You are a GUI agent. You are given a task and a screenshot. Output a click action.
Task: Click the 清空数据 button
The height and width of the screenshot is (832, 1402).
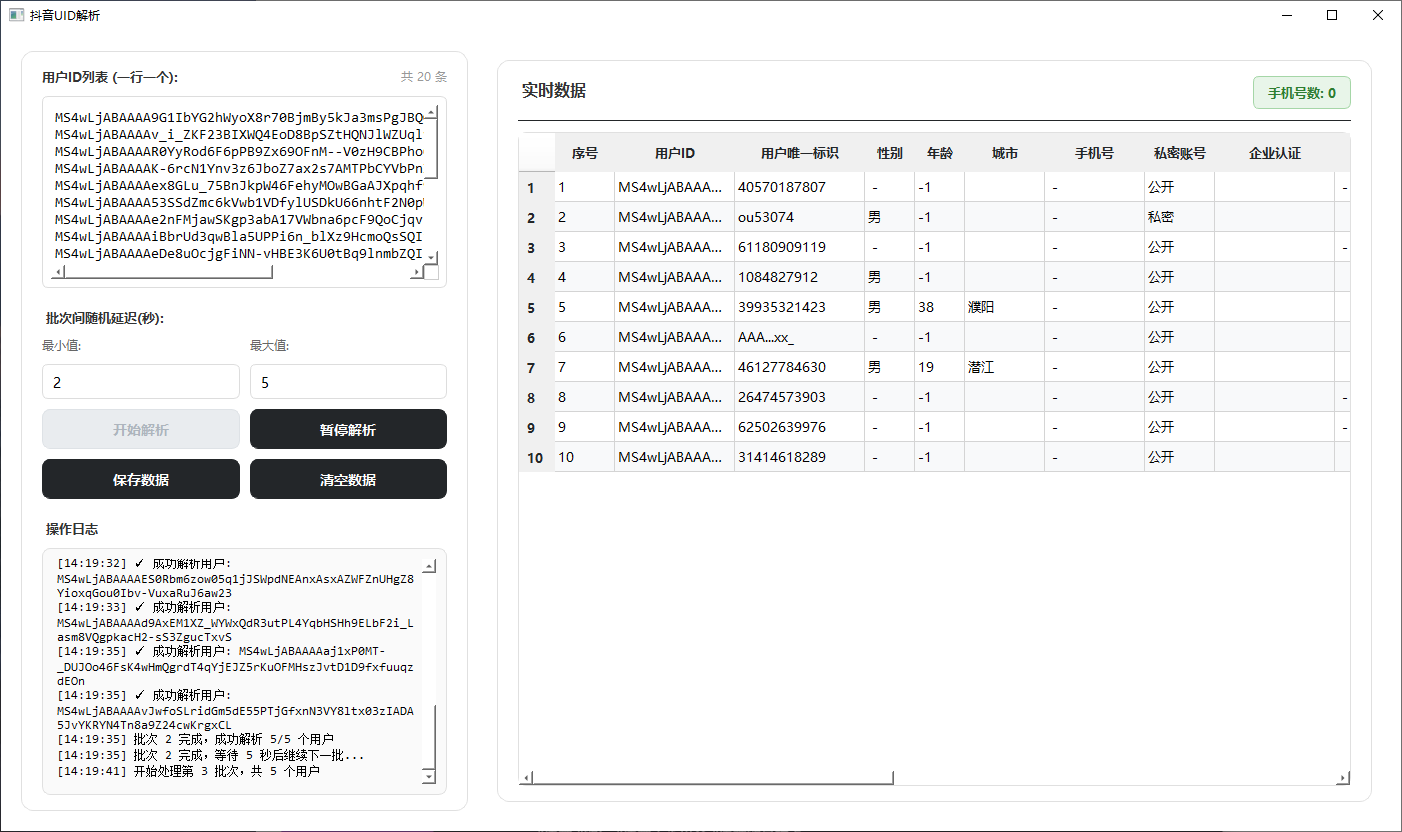point(348,479)
